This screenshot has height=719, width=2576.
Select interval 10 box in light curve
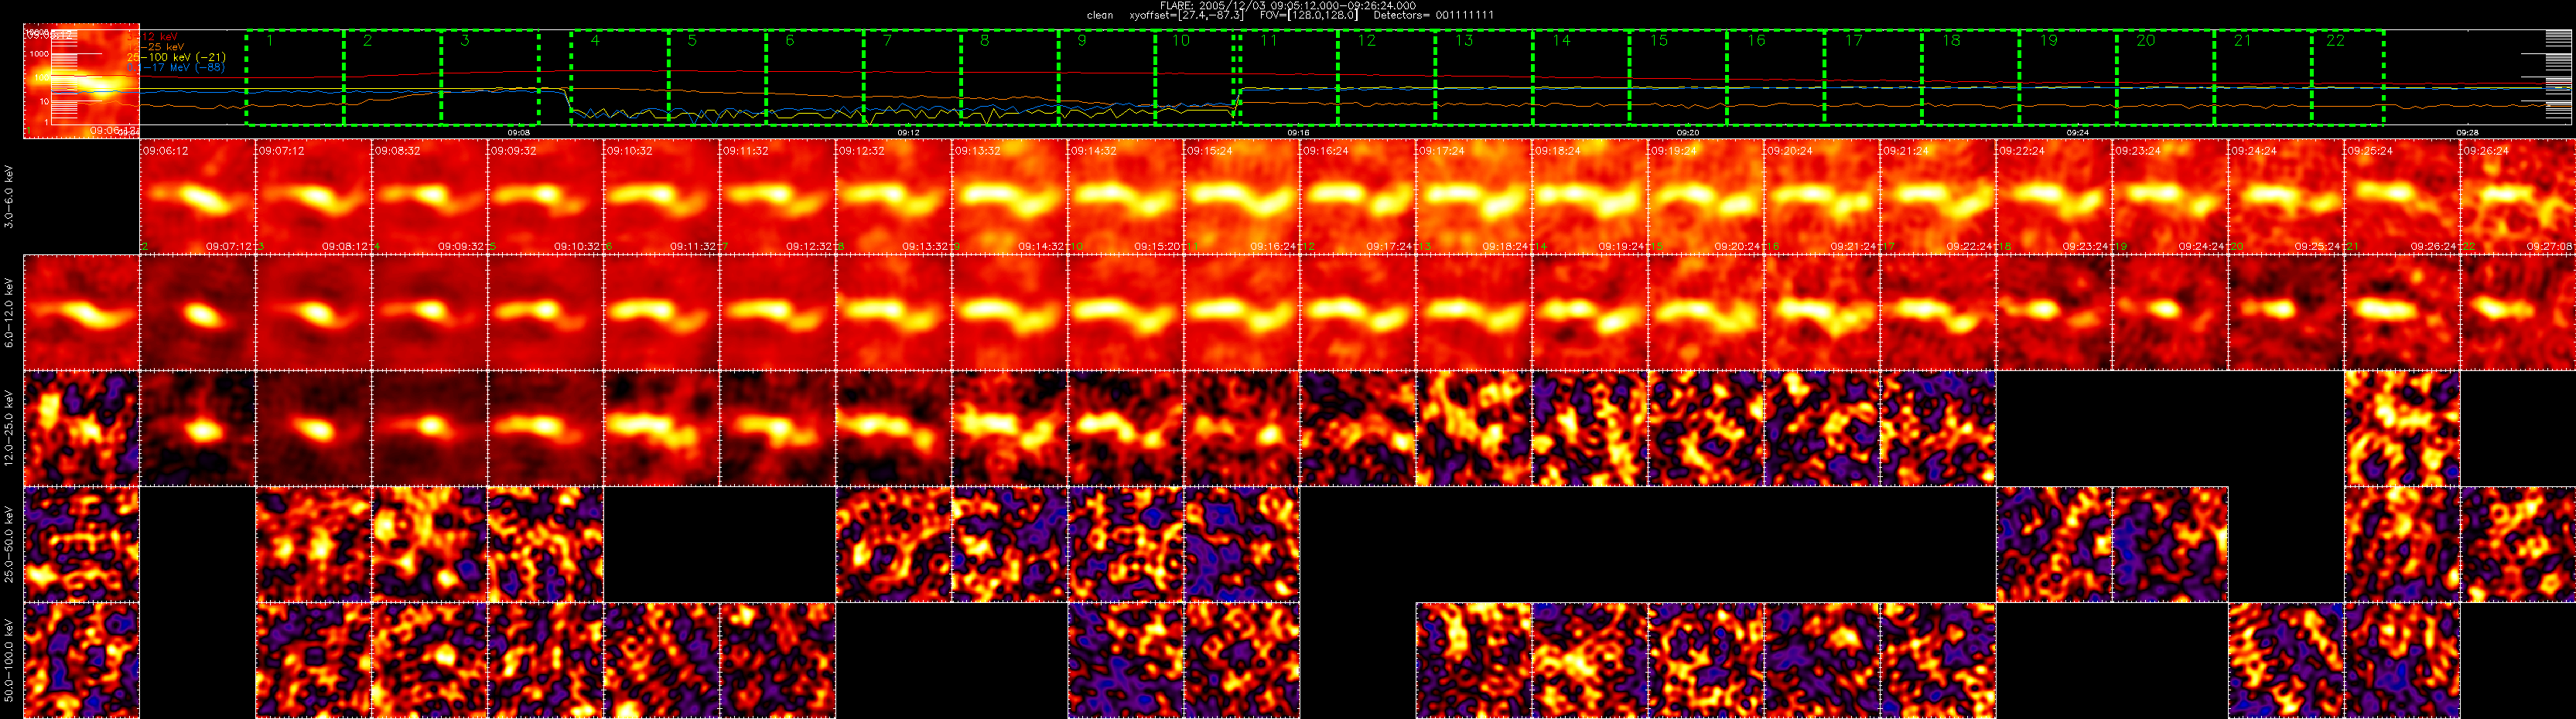1195,78
